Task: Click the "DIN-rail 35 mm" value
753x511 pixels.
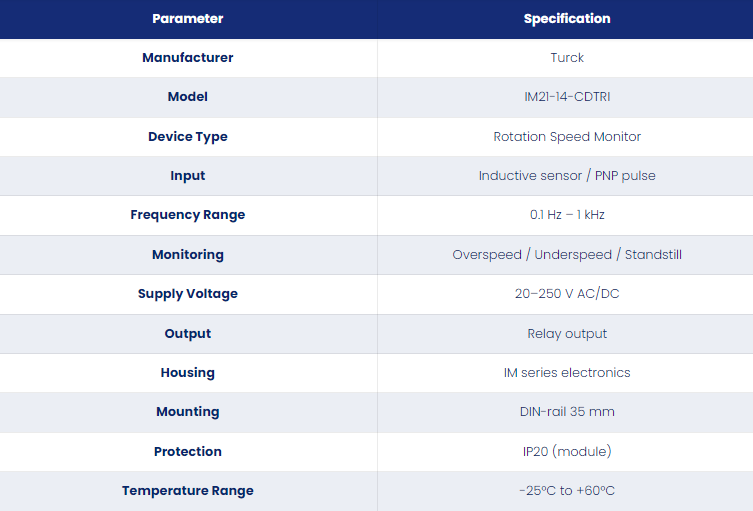Action: pos(567,412)
